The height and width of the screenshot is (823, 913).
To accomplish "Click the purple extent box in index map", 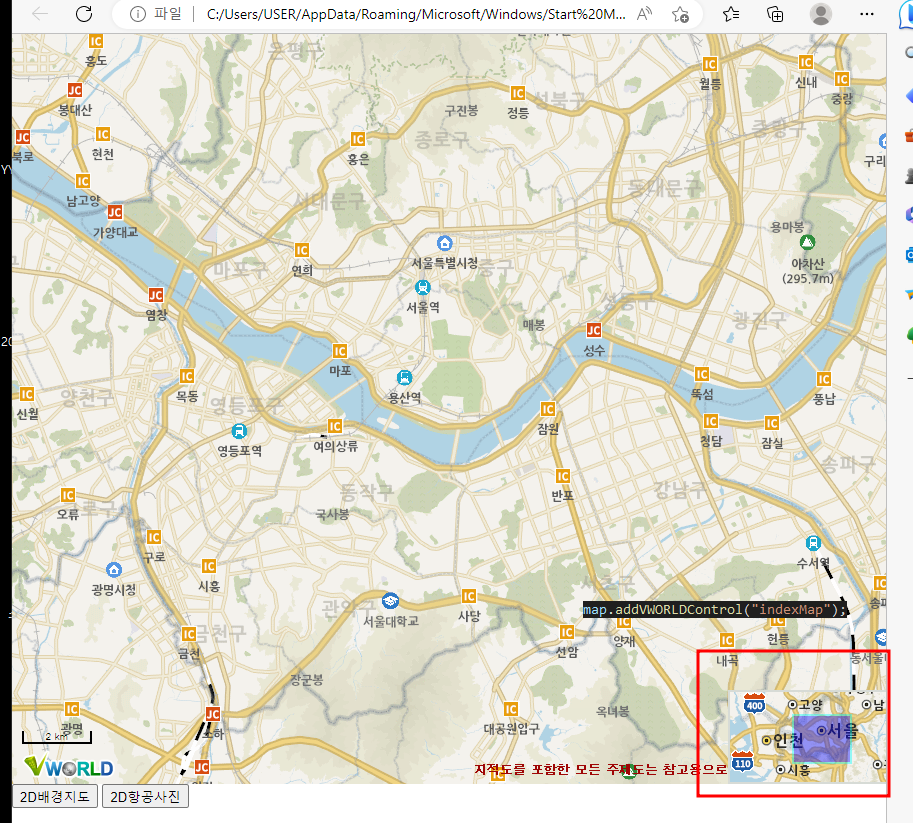I will click(823, 739).
